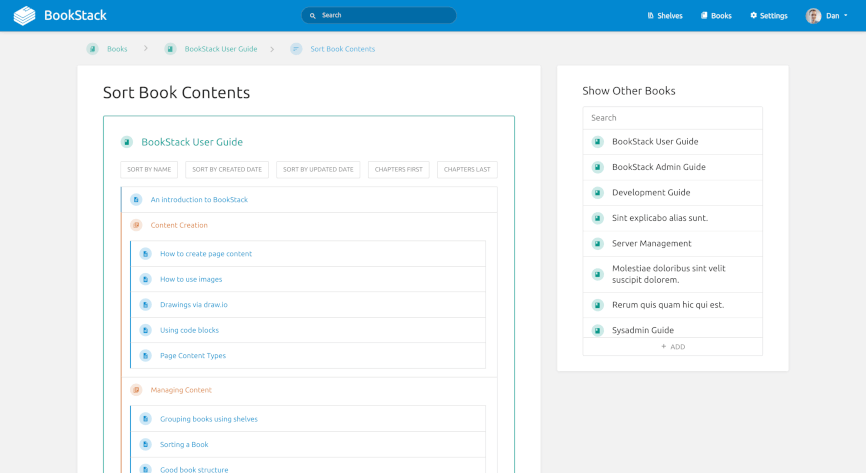The width and height of the screenshot is (866, 473).
Task: Click page icon for Using code blocks
Action: (145, 330)
